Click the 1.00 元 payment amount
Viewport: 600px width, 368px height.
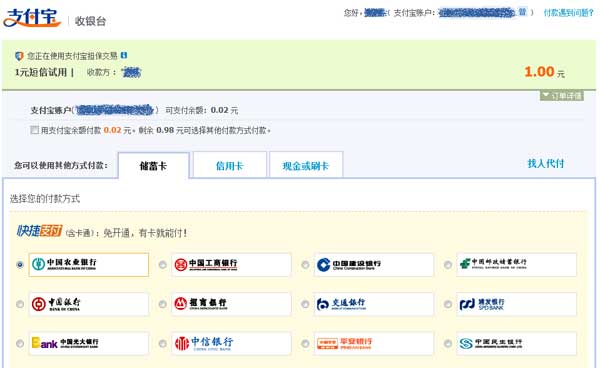(x=545, y=72)
